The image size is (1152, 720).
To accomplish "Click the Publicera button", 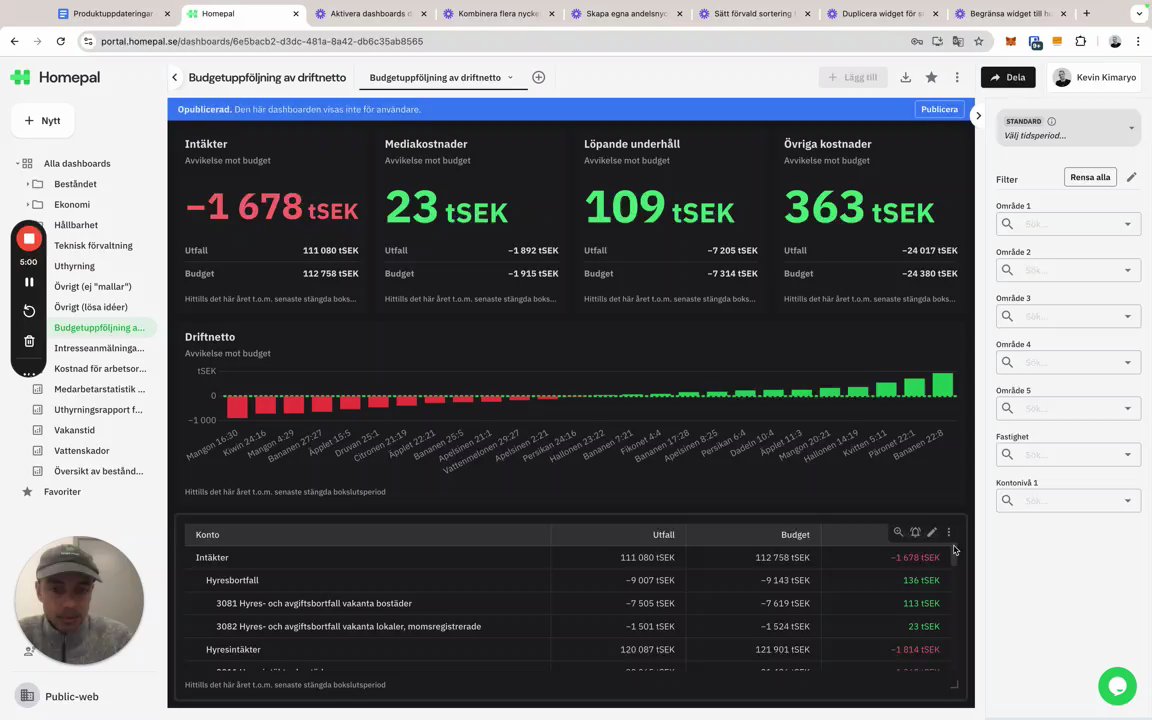I will pyautogui.click(x=939, y=109).
